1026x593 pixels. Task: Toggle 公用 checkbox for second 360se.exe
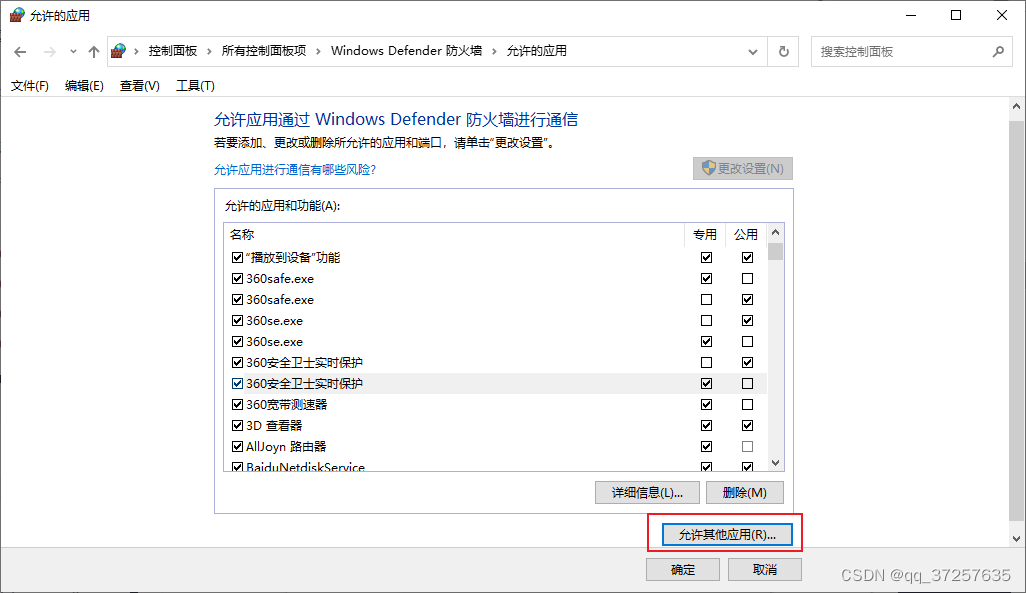[x=747, y=342]
